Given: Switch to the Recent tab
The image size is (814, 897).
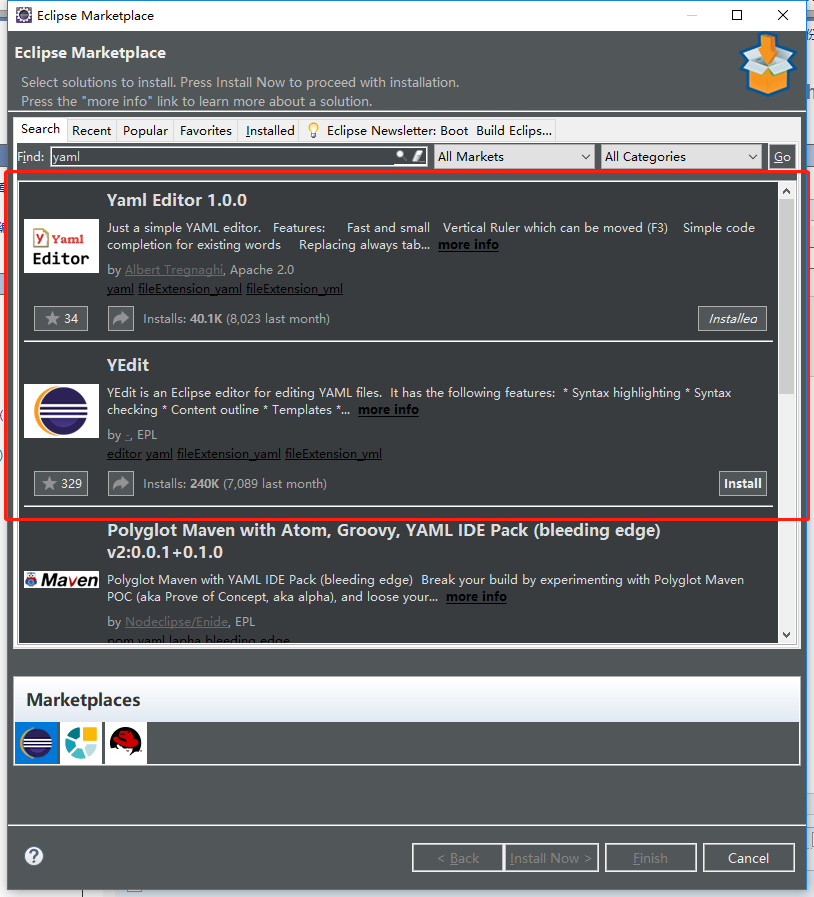Looking at the screenshot, I should pos(92,130).
